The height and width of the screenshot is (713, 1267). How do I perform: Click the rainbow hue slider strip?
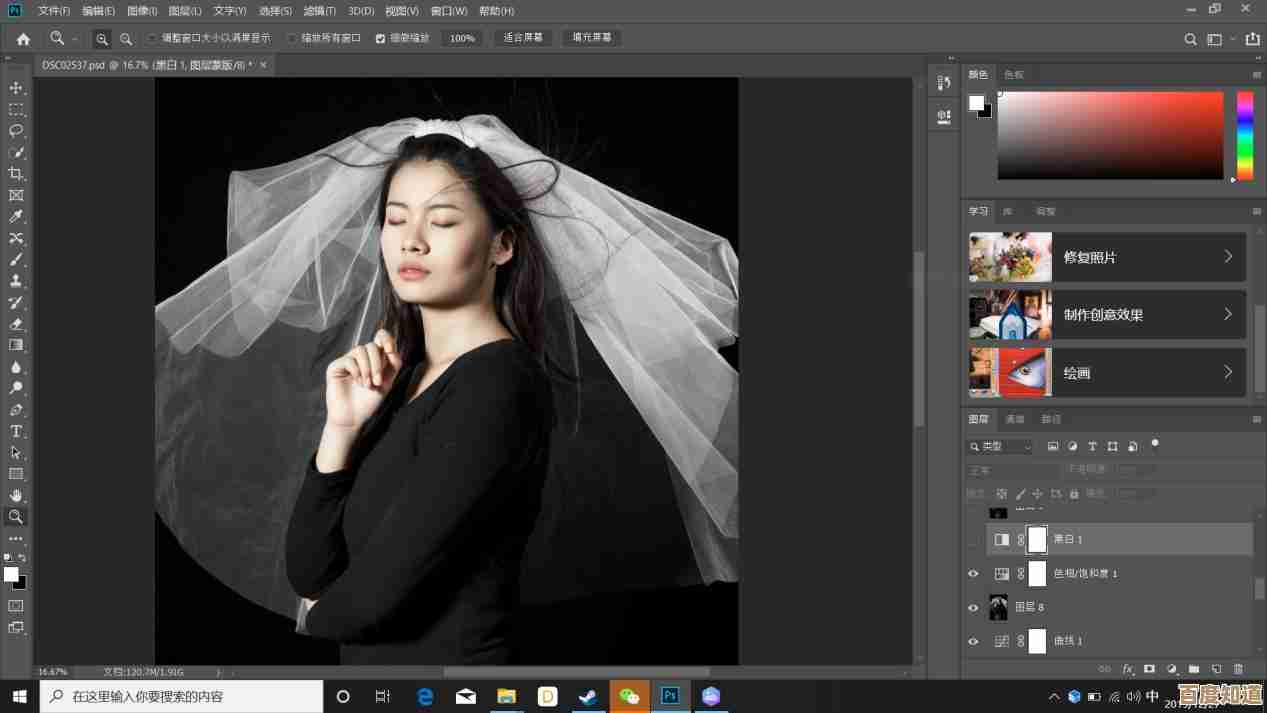coord(1244,135)
